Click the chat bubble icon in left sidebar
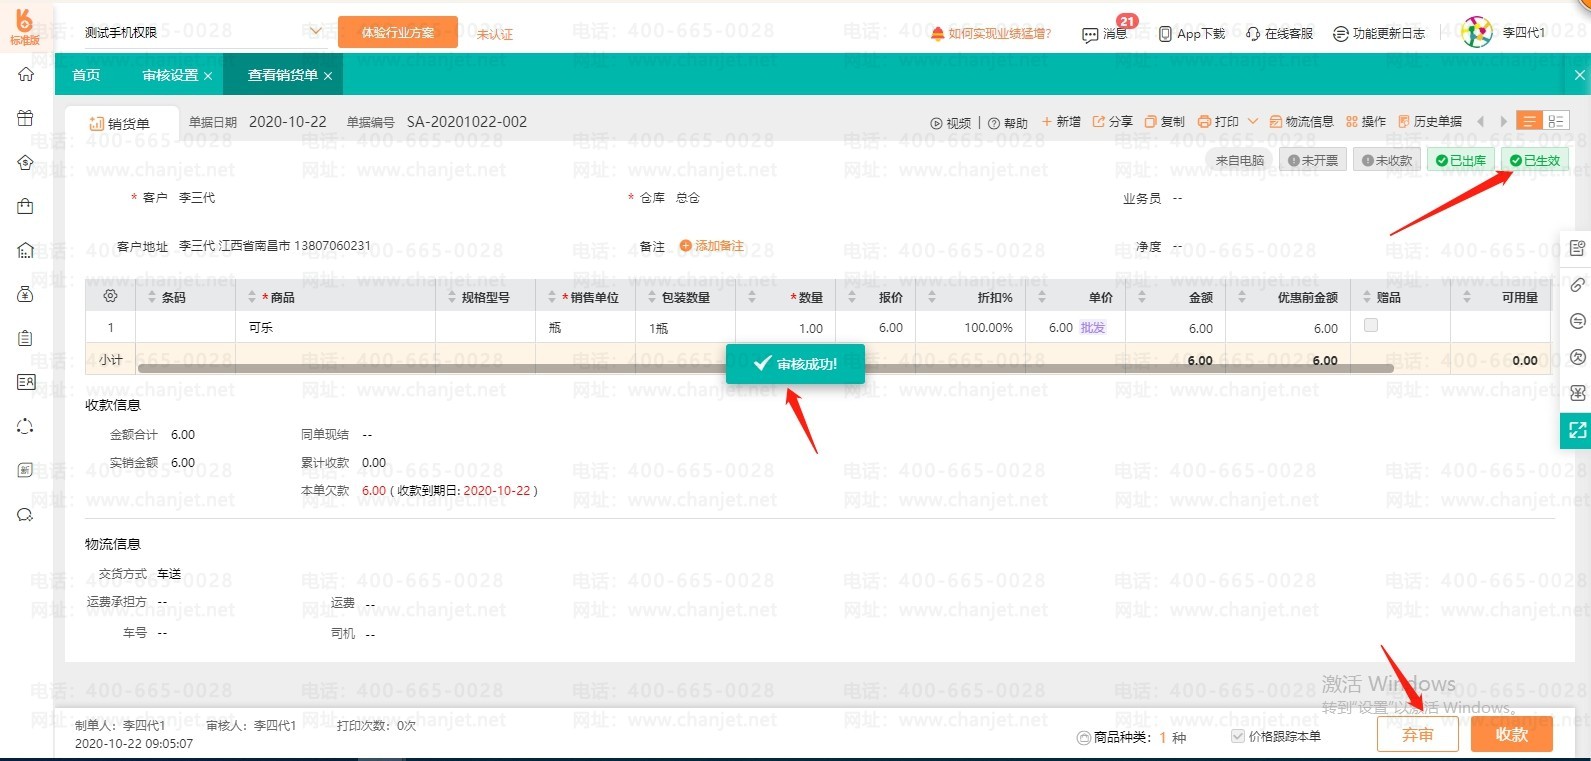 26,515
